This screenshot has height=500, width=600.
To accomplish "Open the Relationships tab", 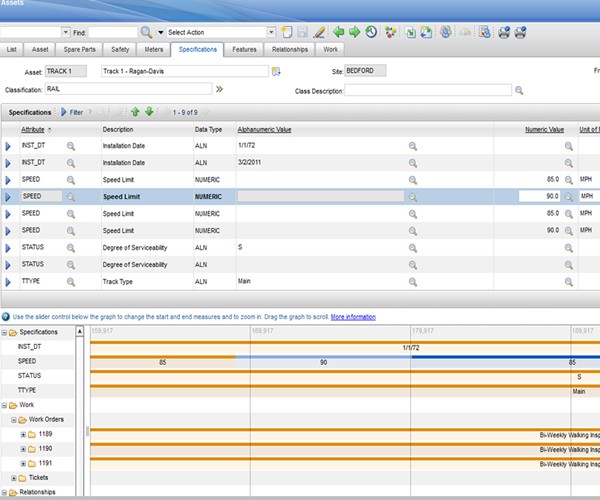I will tap(290, 49).
